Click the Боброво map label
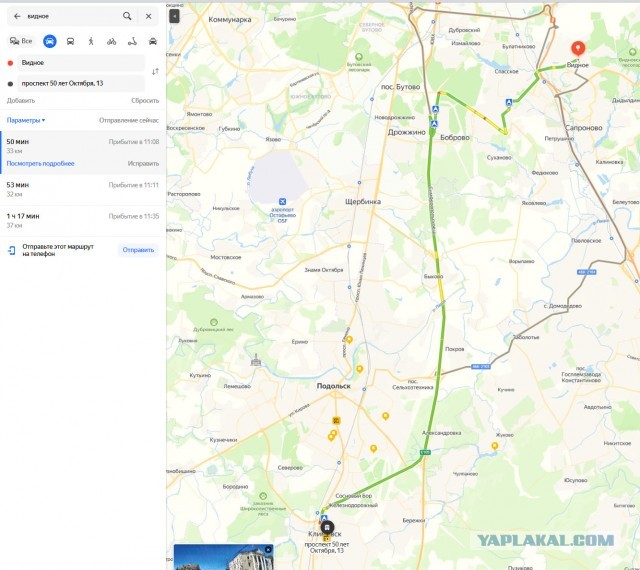The height and width of the screenshot is (570, 640). click(455, 138)
